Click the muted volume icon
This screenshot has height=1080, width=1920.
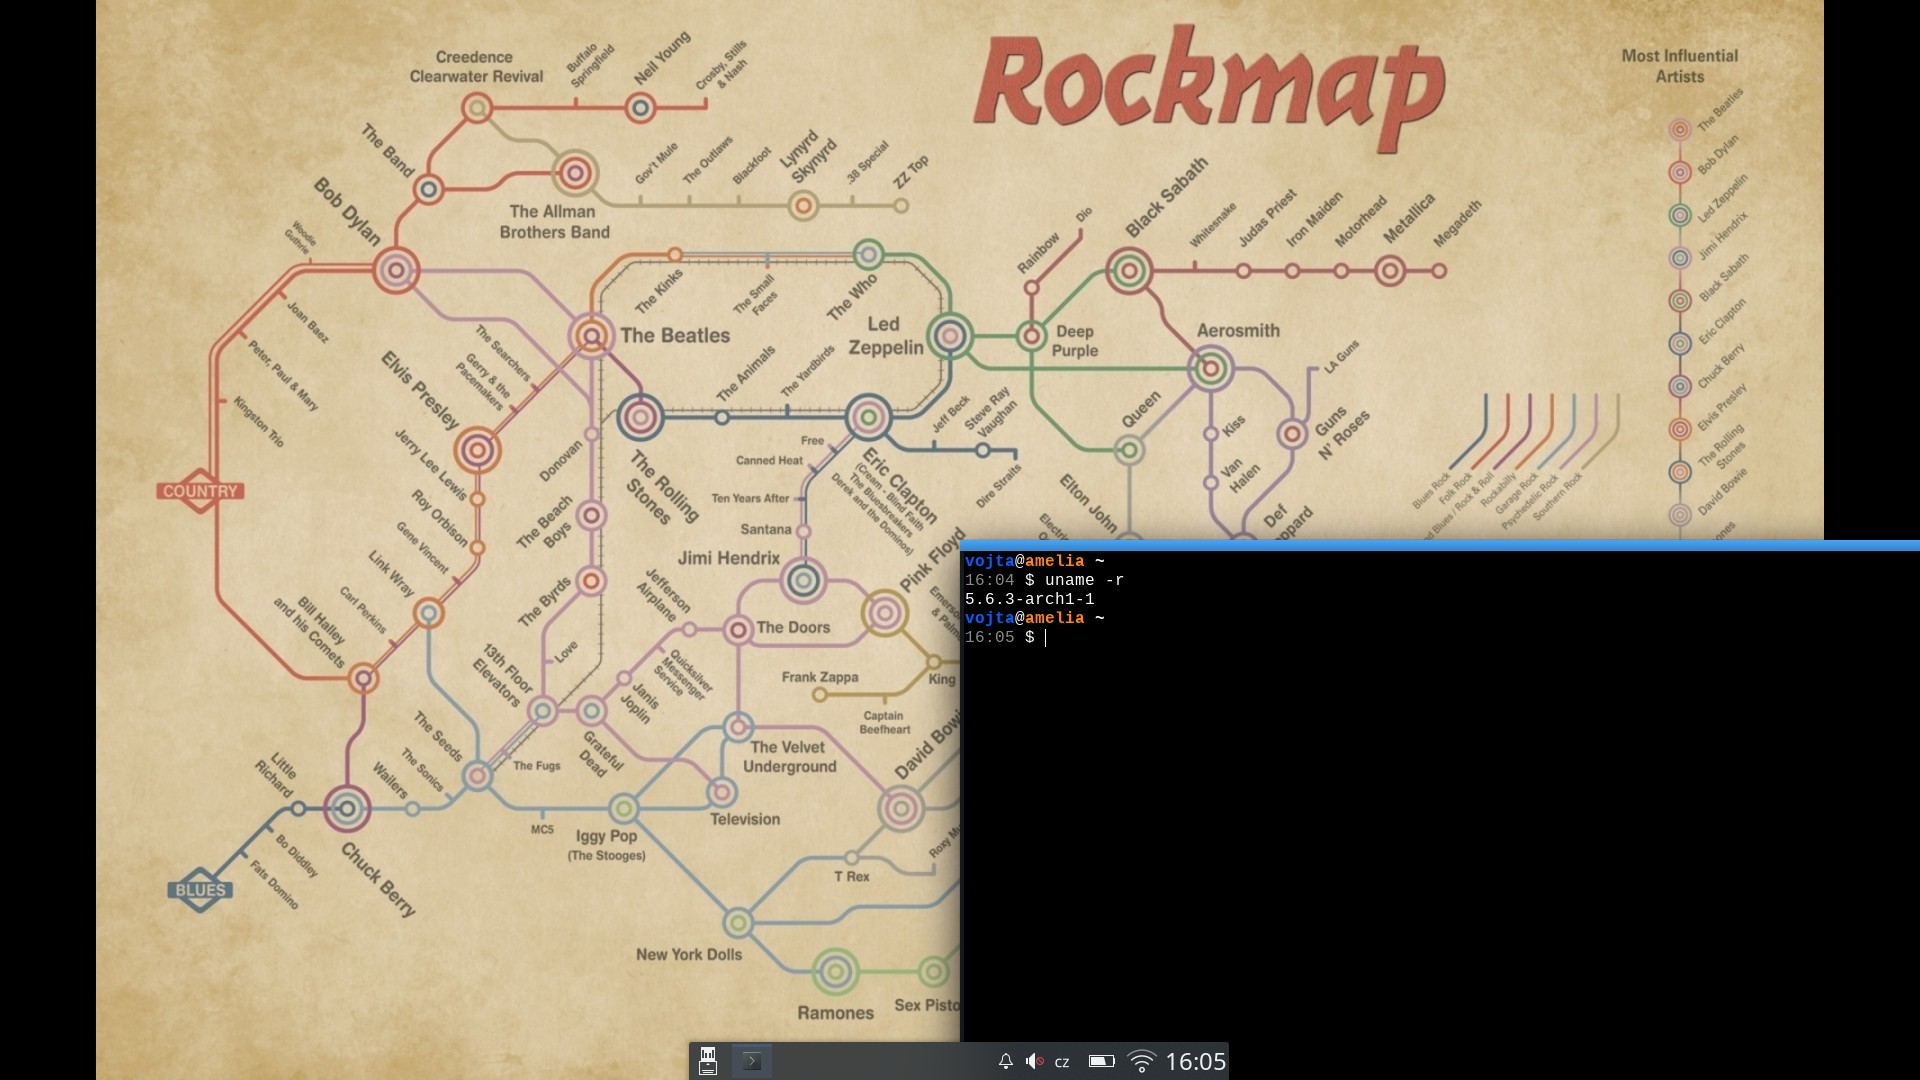click(1034, 1061)
